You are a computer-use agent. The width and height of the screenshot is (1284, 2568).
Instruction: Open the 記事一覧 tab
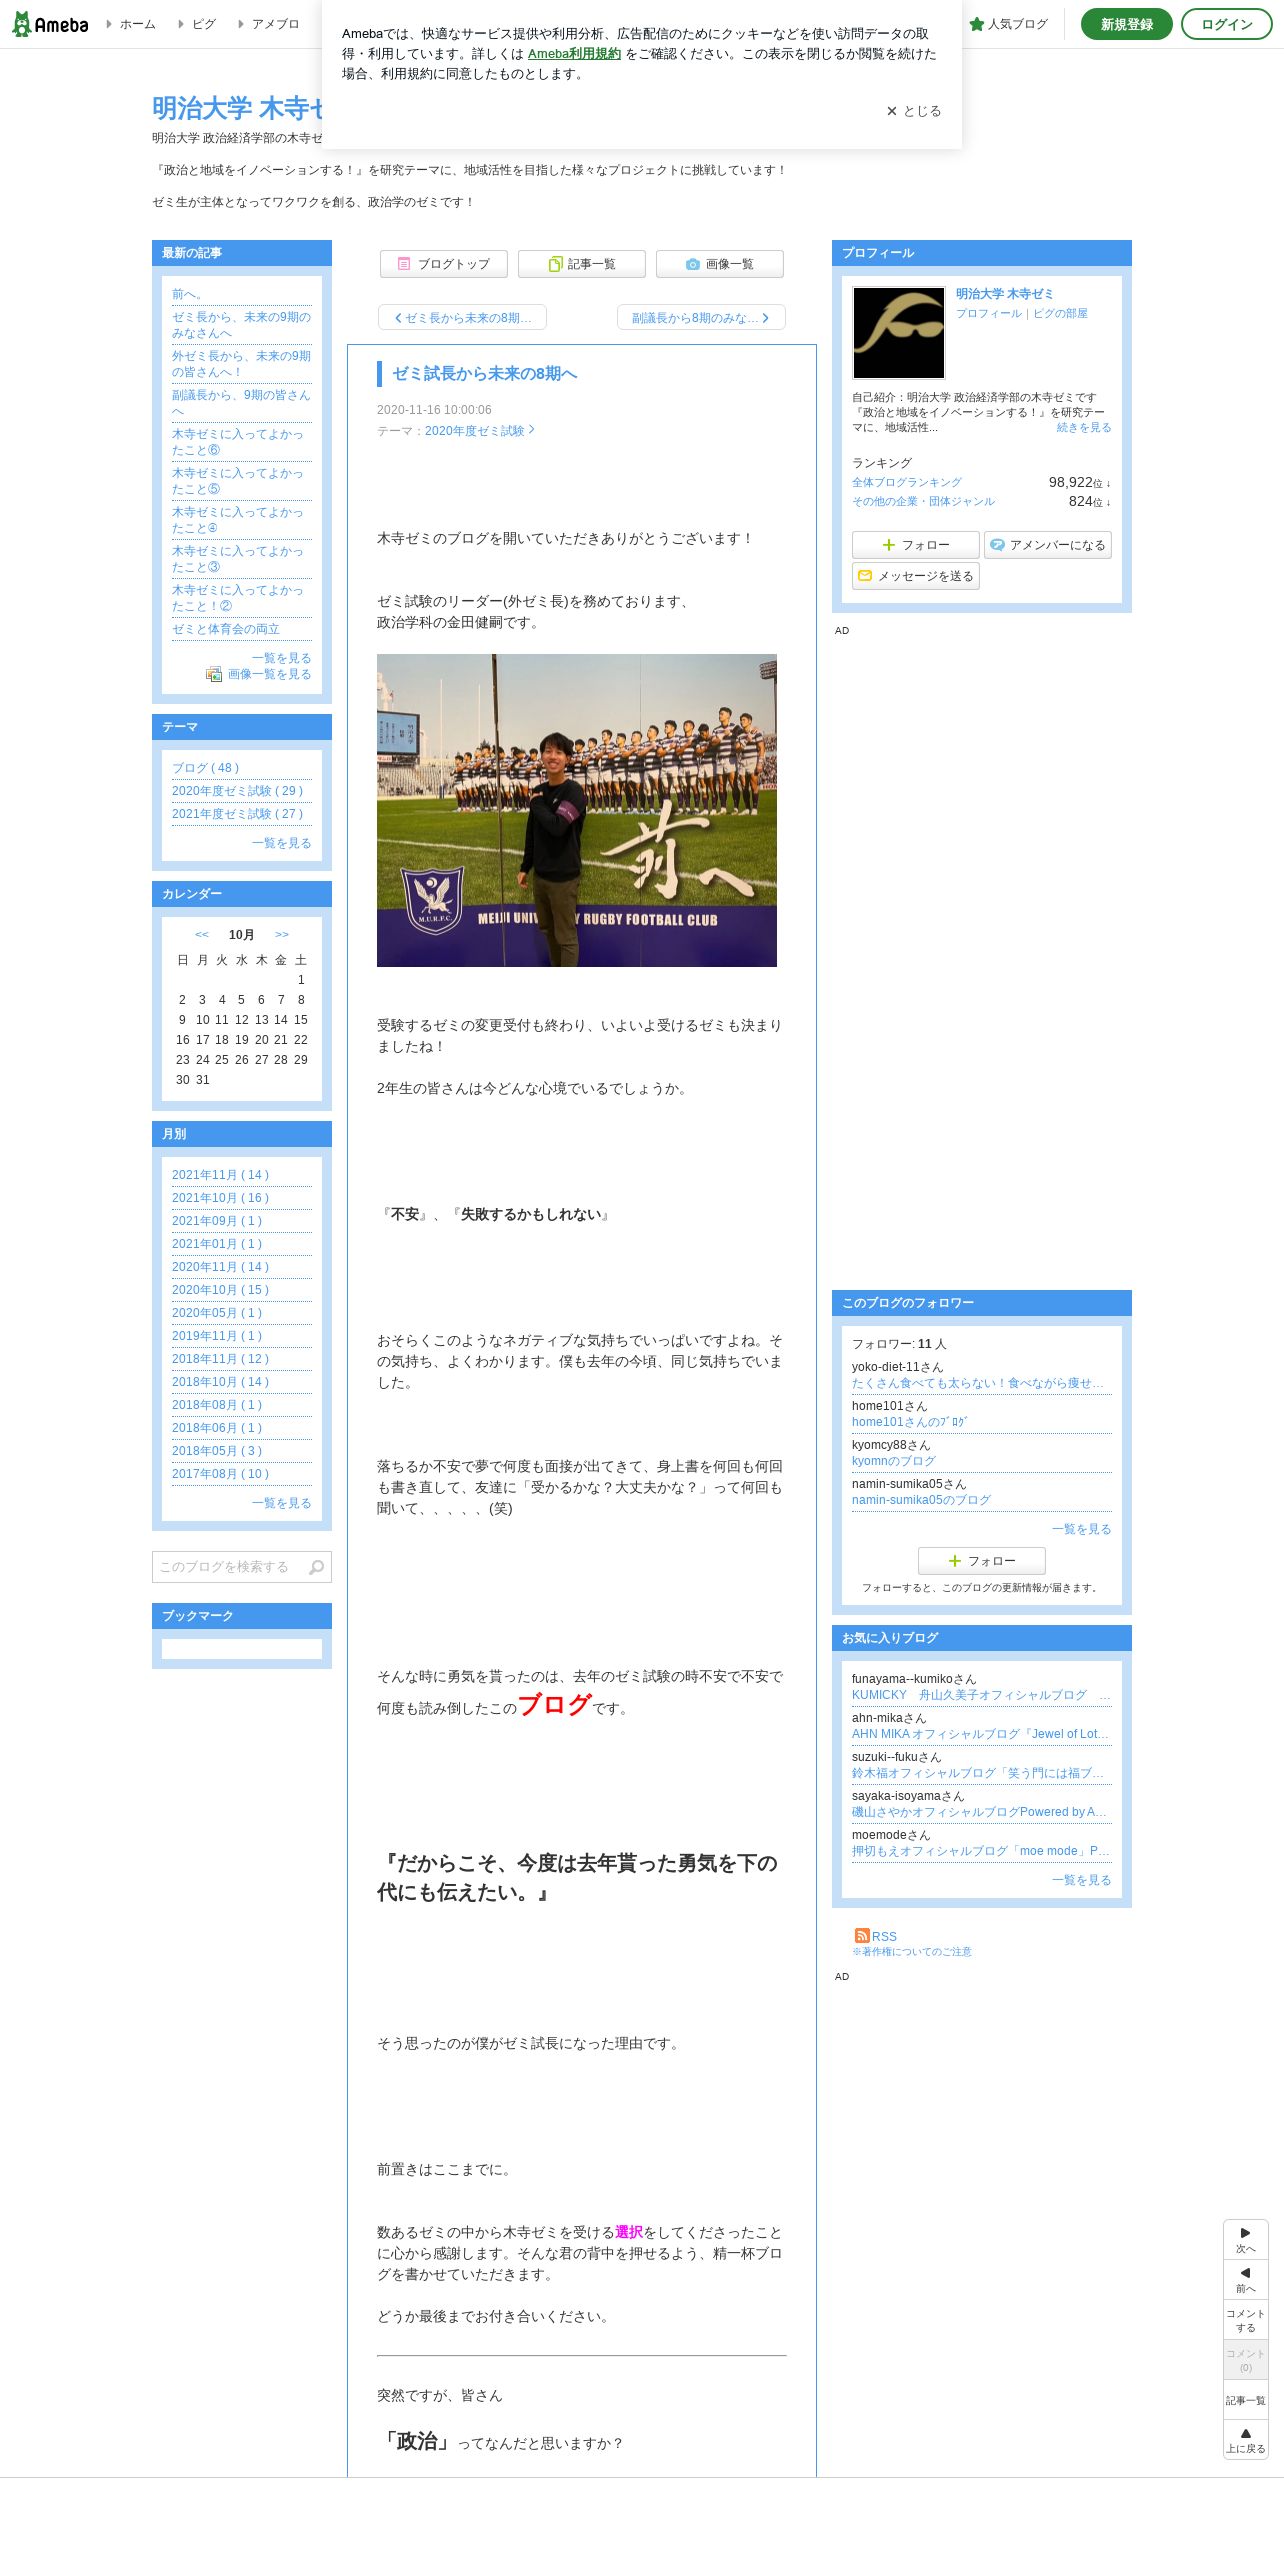tap(582, 264)
